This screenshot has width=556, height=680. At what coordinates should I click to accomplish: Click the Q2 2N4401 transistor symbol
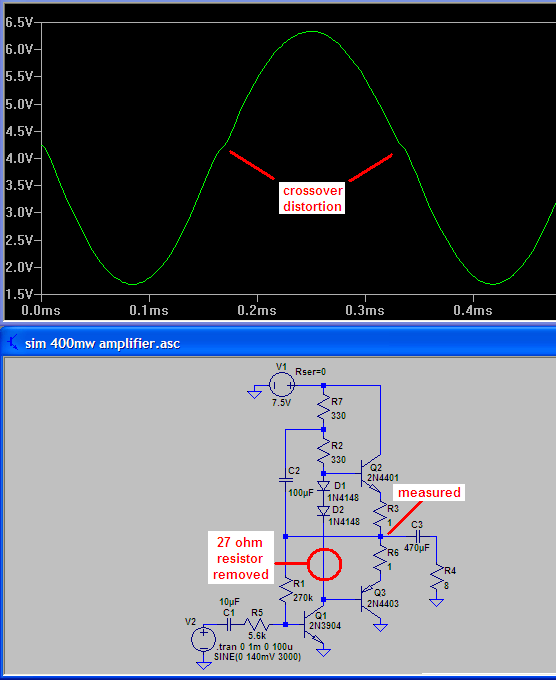(x=371, y=474)
